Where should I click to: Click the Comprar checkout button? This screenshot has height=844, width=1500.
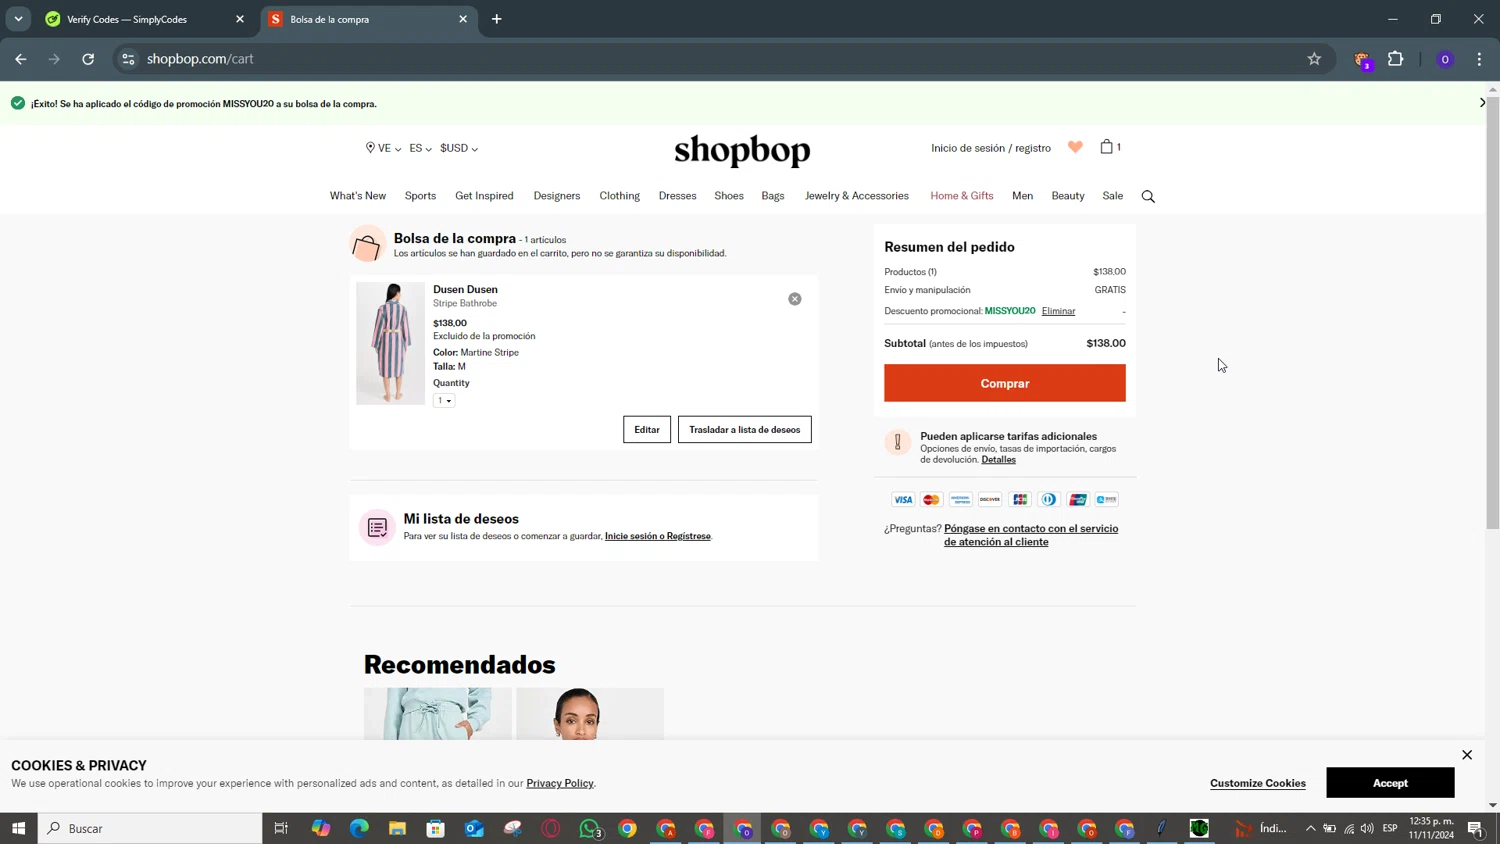[x=1005, y=383]
